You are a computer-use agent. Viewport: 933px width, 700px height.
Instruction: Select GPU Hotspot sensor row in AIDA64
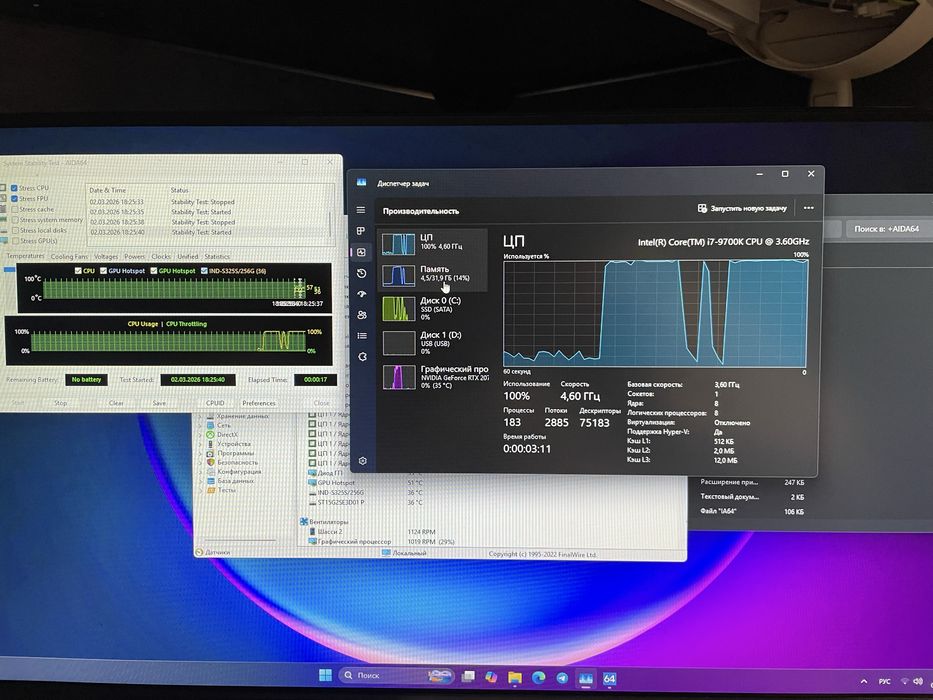367,483
